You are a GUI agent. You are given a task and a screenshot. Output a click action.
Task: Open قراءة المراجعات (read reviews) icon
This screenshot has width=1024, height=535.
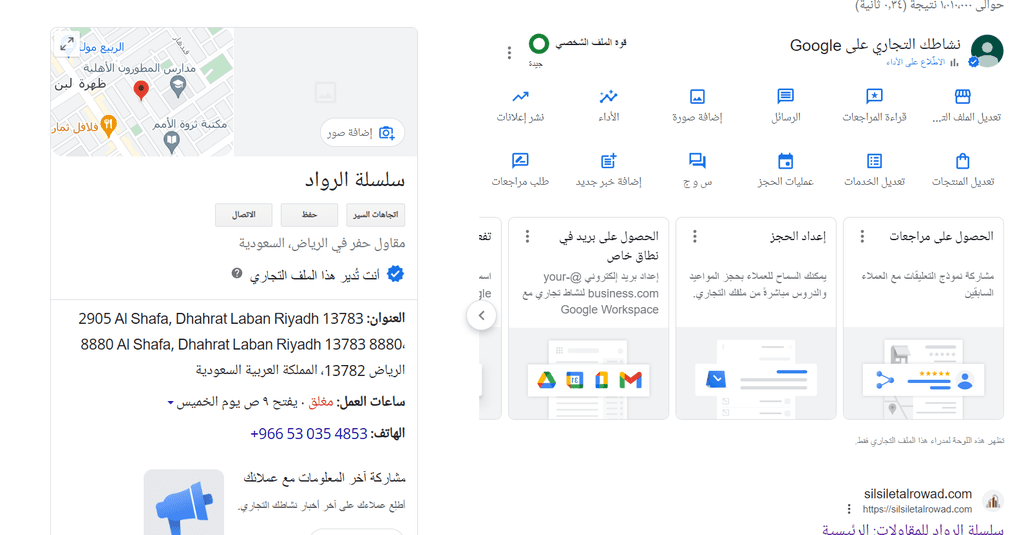coord(874,97)
